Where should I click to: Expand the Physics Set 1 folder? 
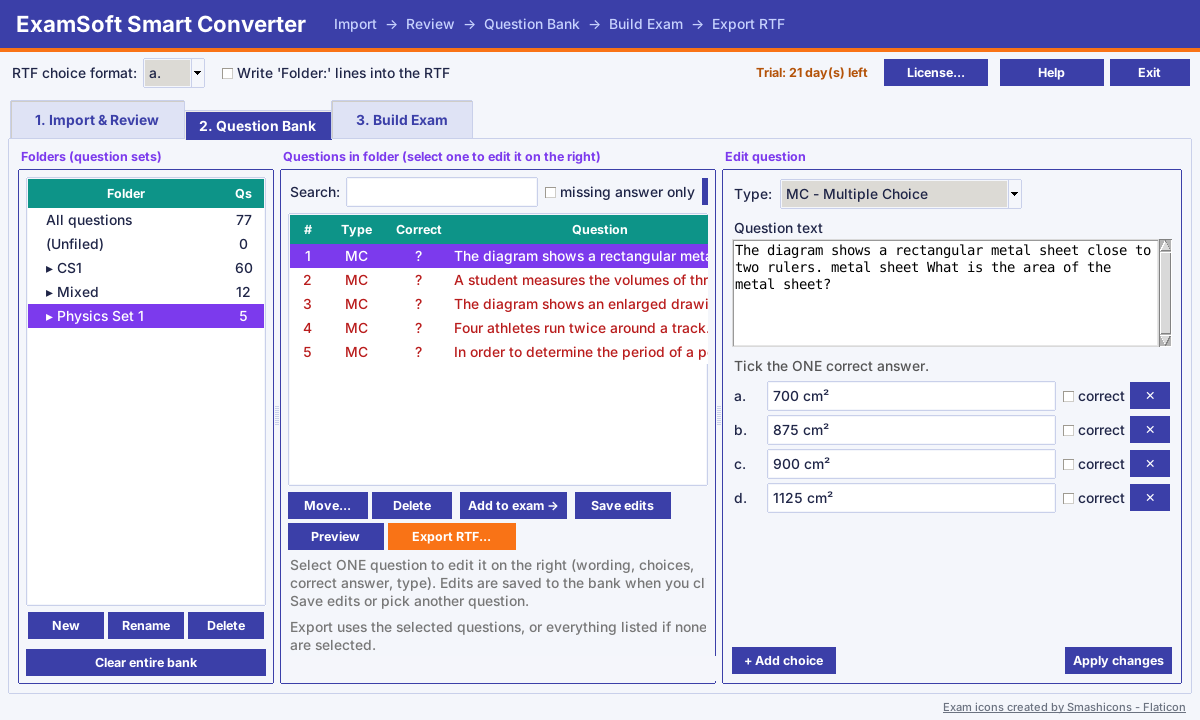coord(50,316)
